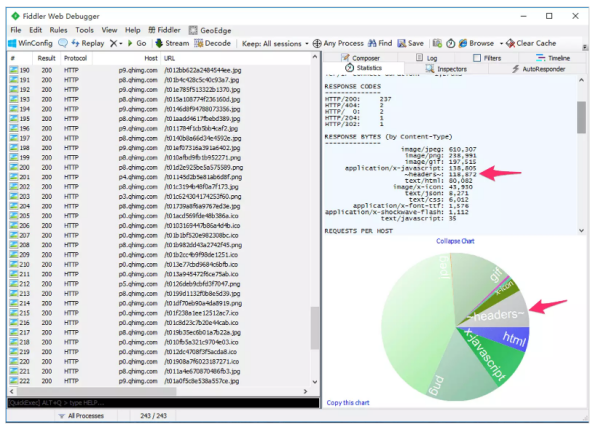Click the Go resume button
The width and height of the screenshot is (593, 427).
tap(137, 43)
